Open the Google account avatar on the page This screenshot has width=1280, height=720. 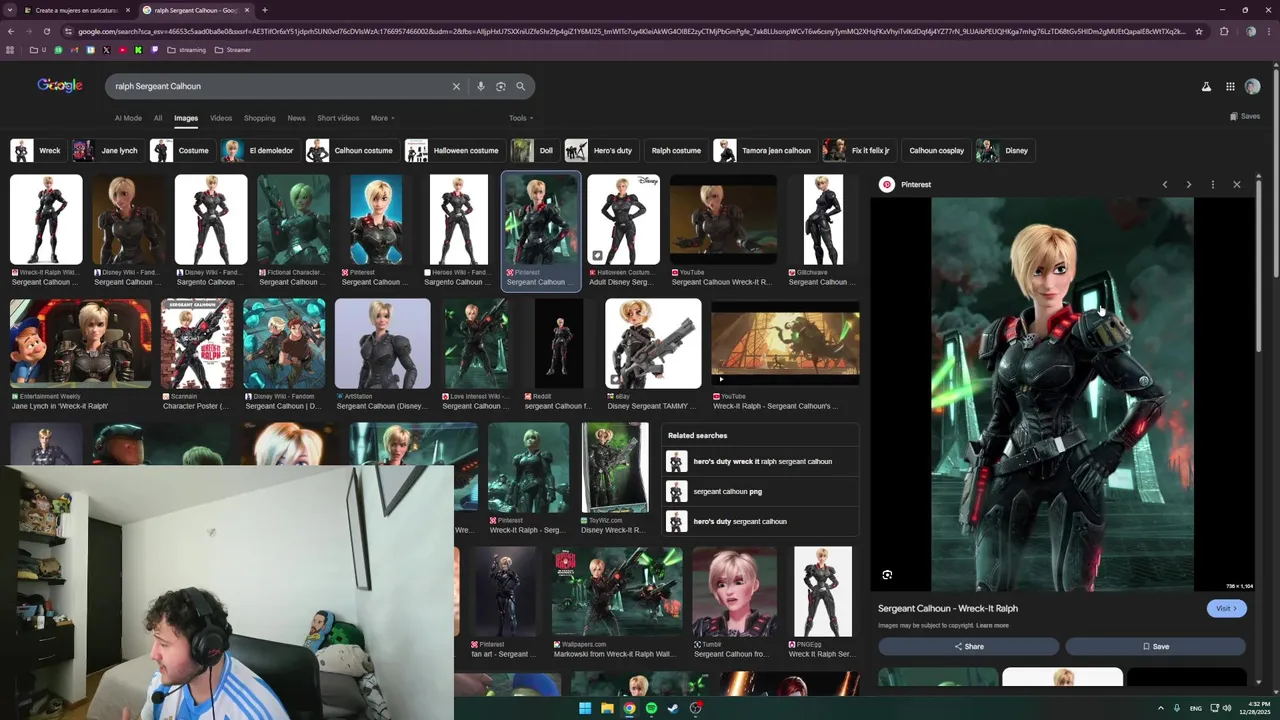click(1252, 87)
